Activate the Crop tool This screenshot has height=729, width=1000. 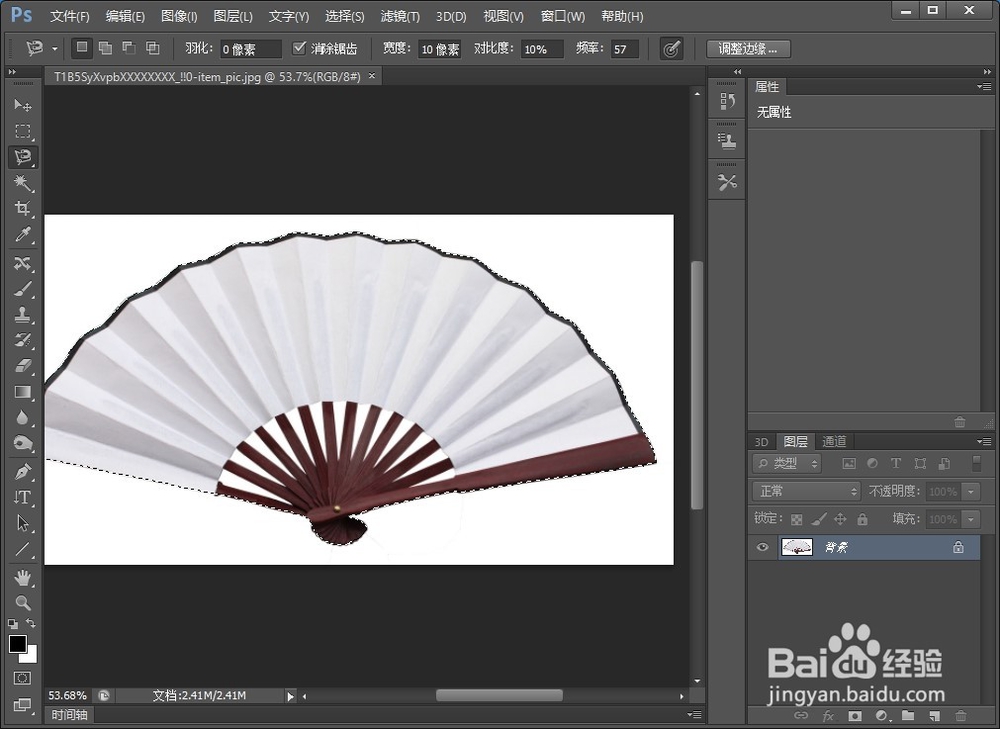(x=23, y=209)
